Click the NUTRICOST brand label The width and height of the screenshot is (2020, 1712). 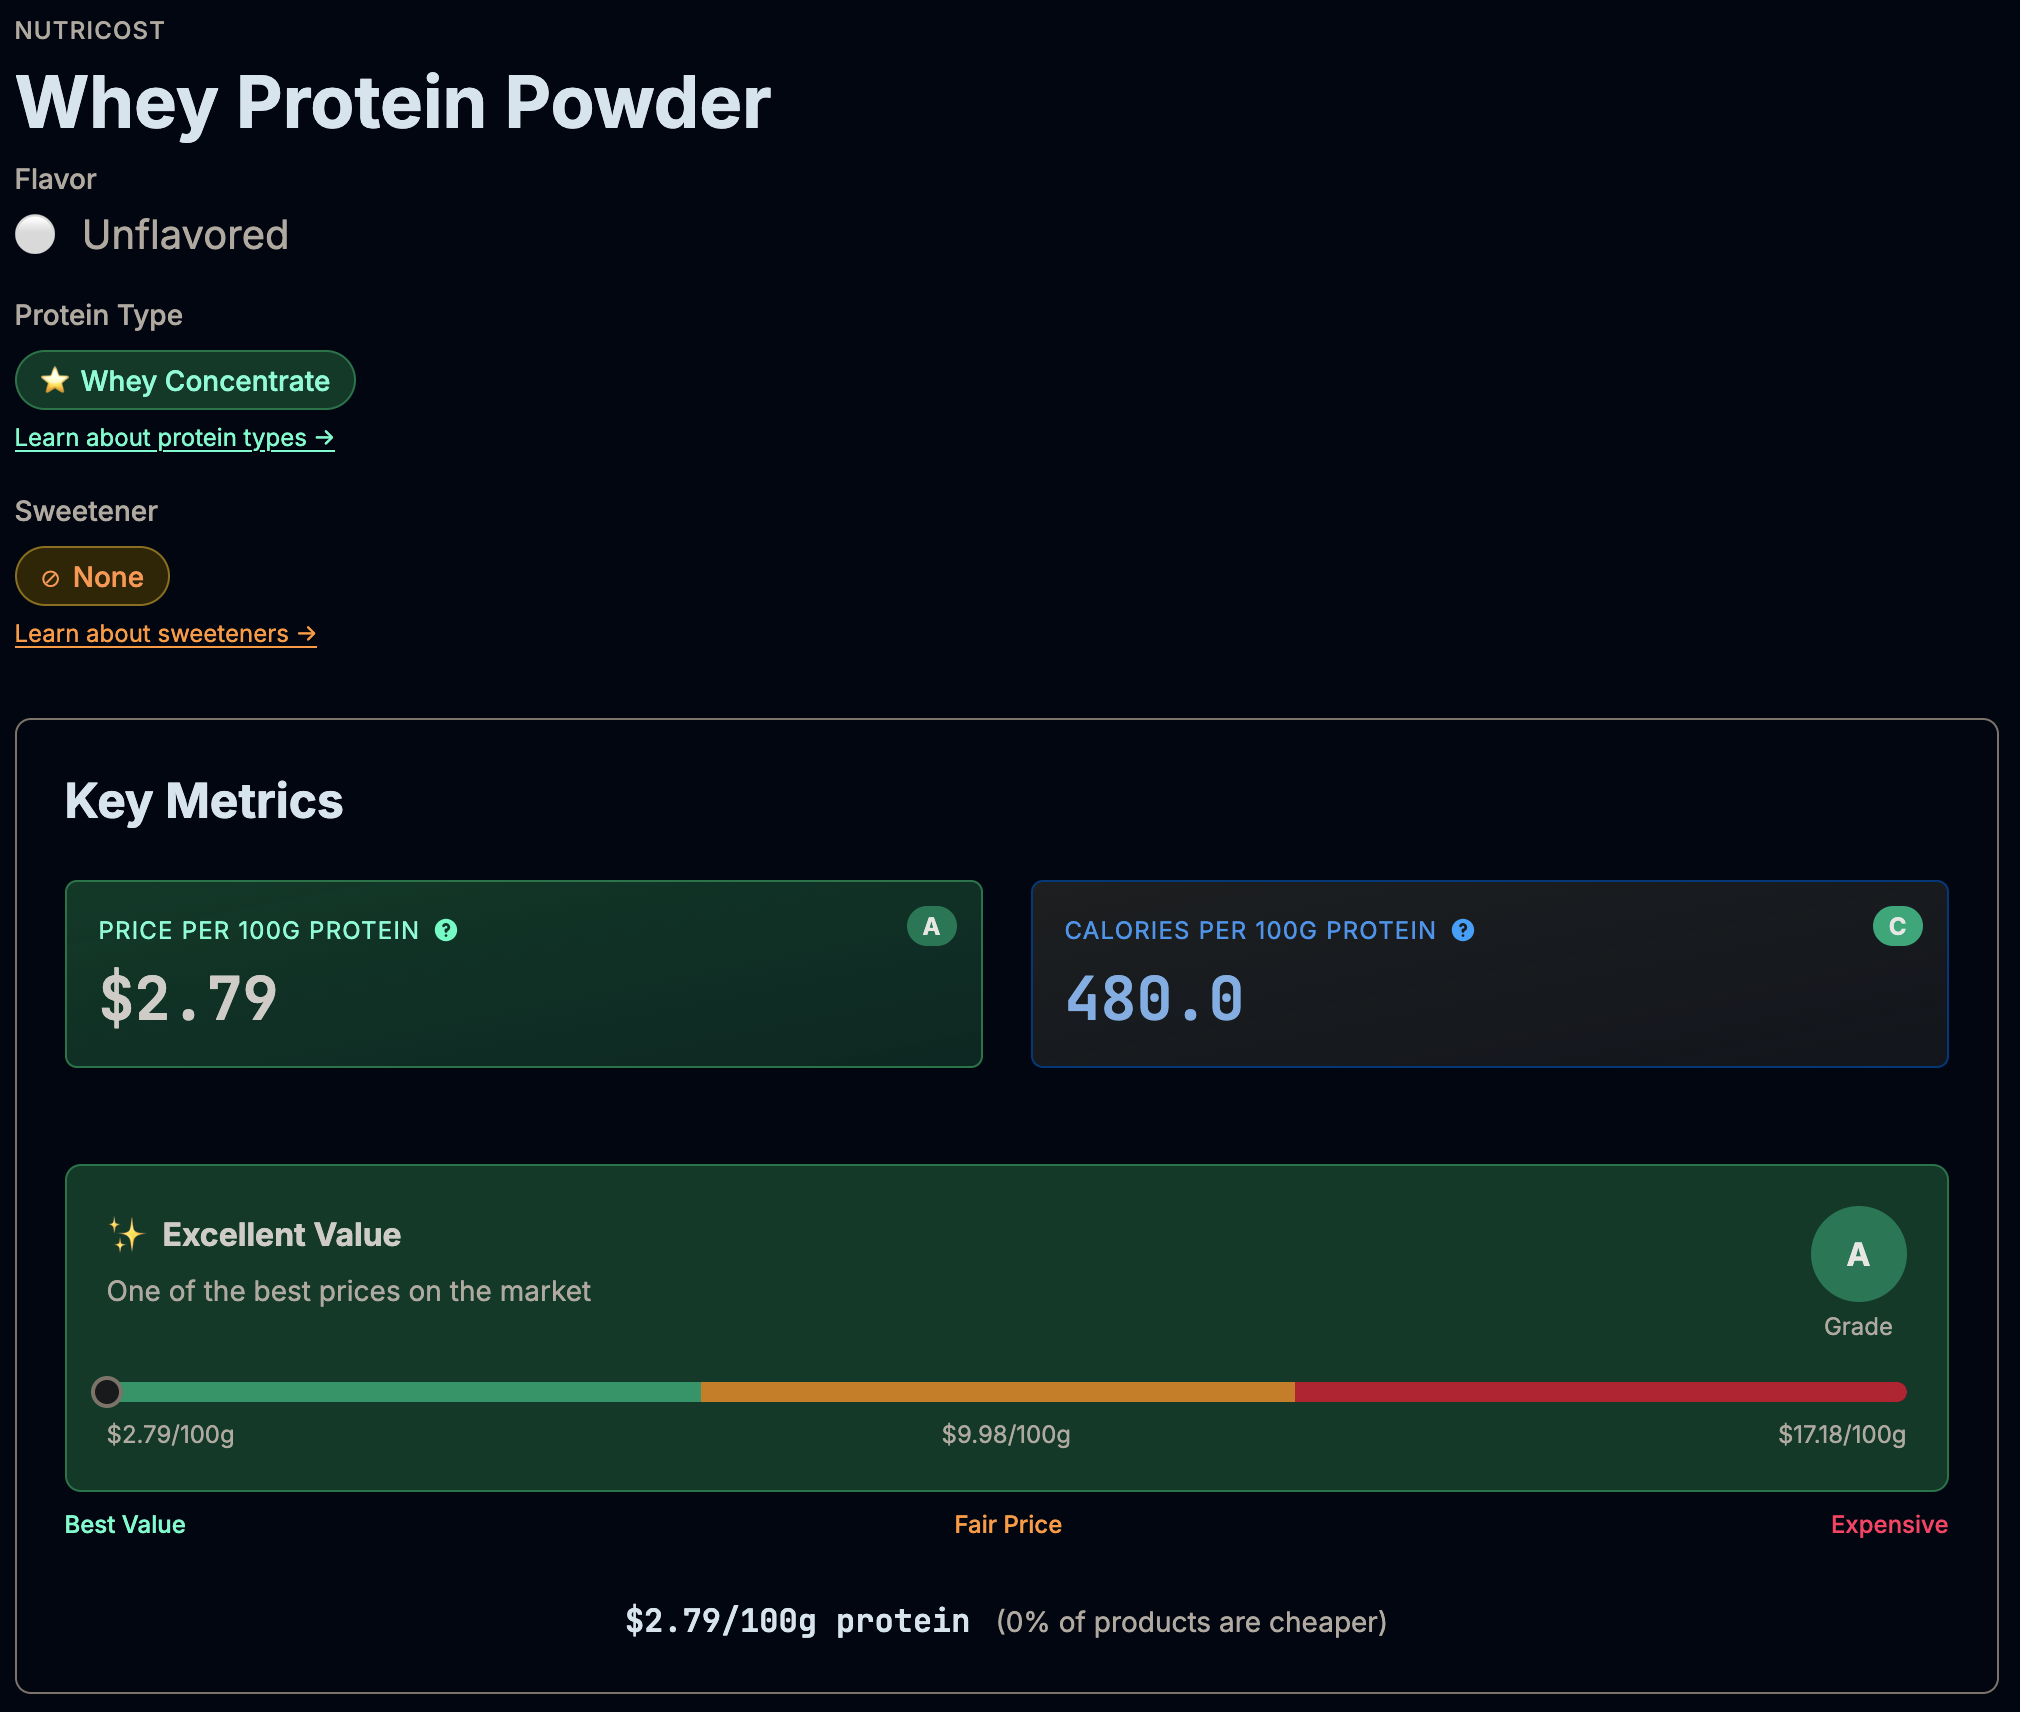(89, 29)
